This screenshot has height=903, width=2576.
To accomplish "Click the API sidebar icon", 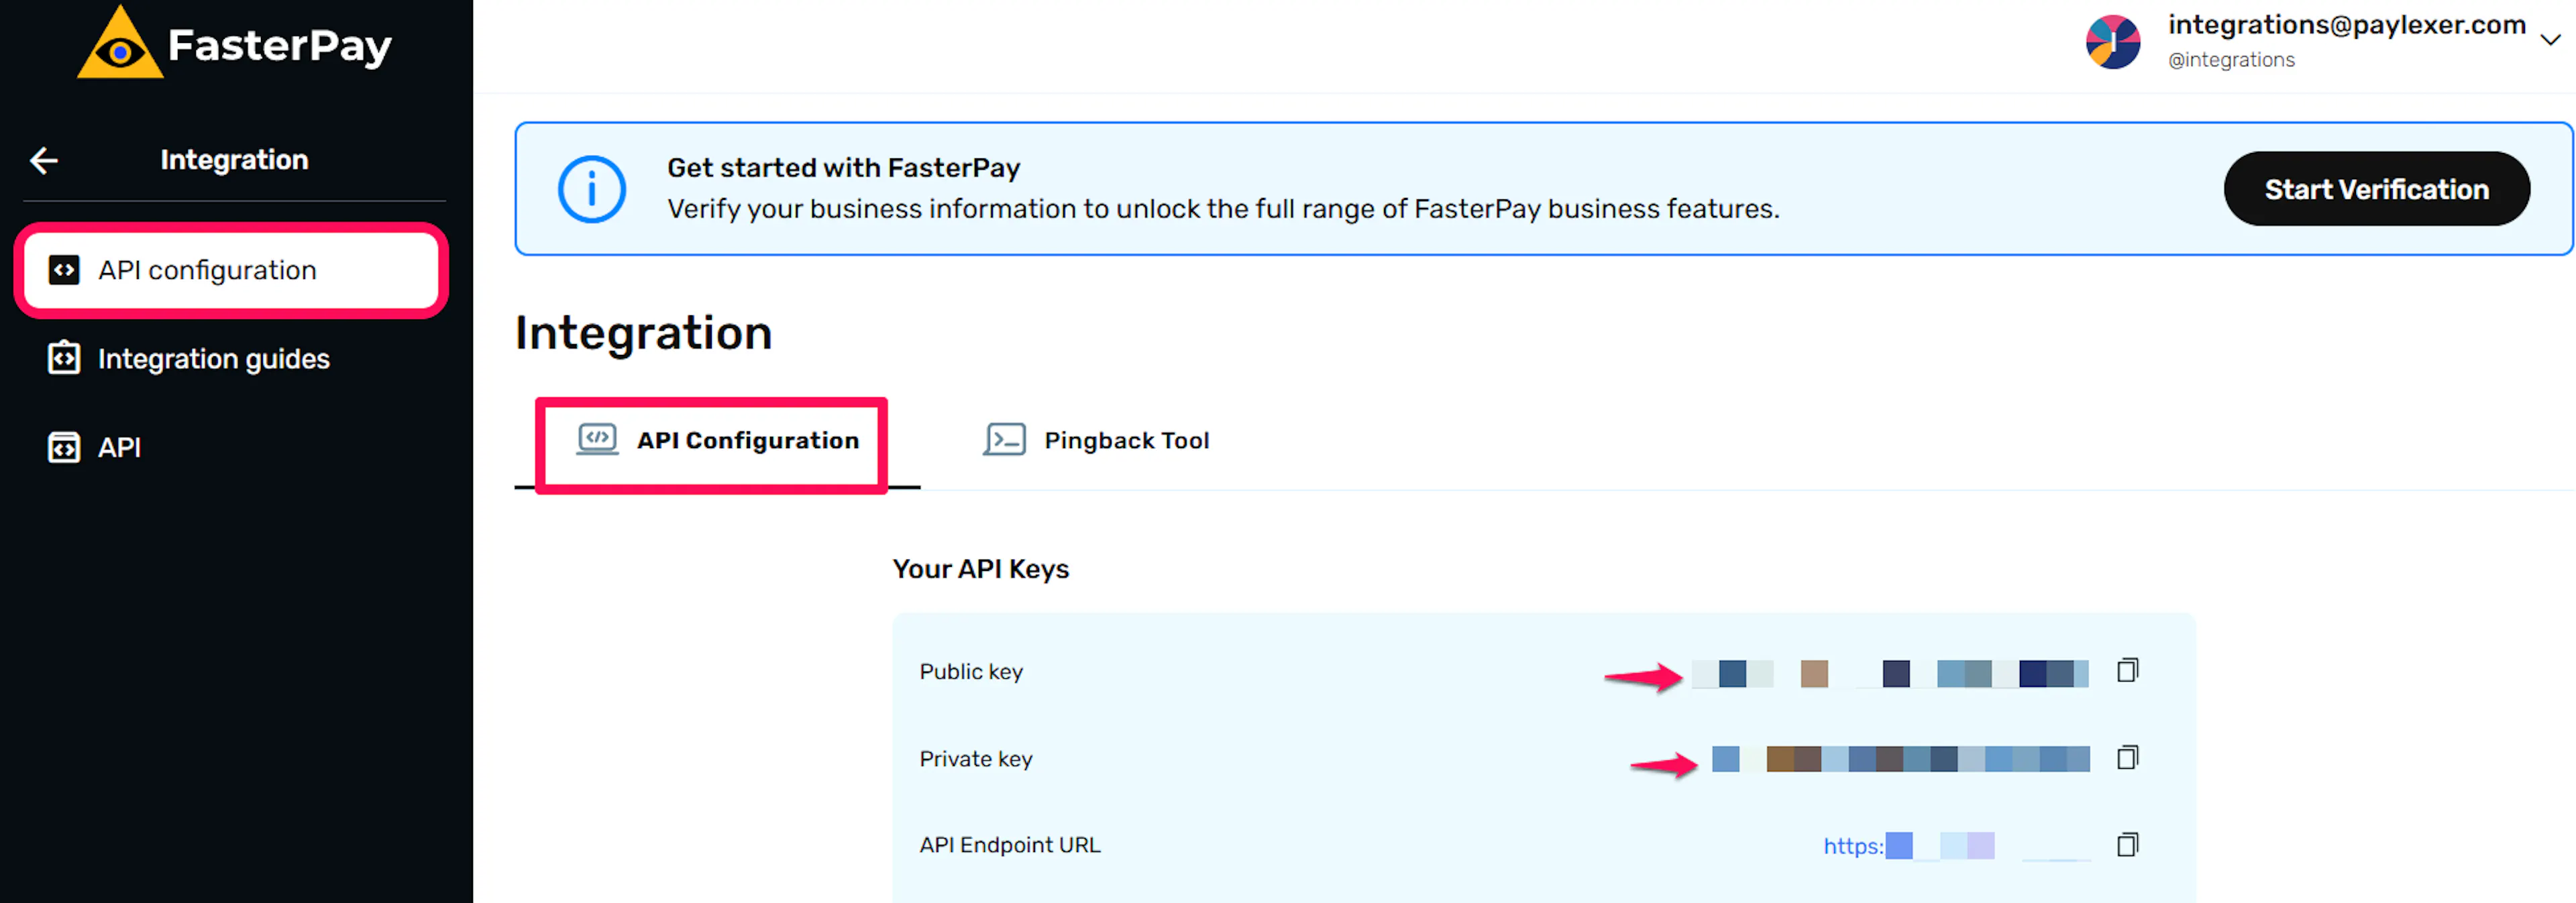I will pos(64,447).
